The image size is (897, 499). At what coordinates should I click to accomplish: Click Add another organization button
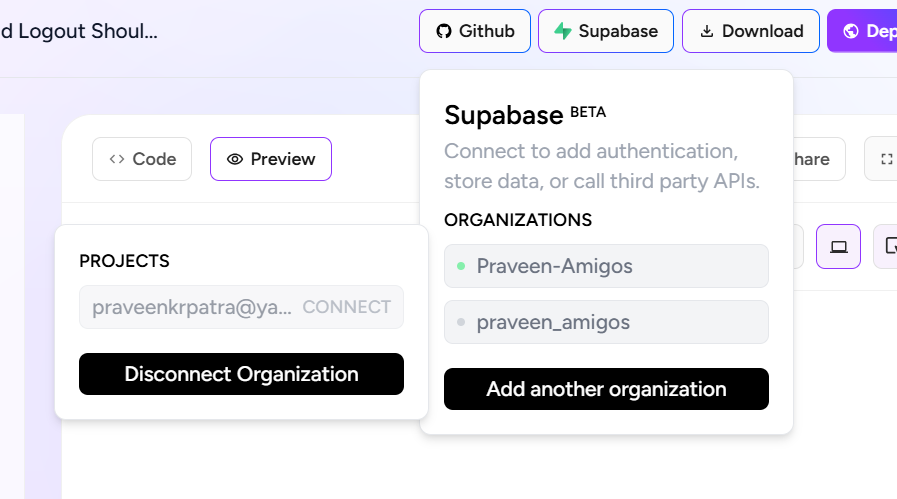pos(606,389)
